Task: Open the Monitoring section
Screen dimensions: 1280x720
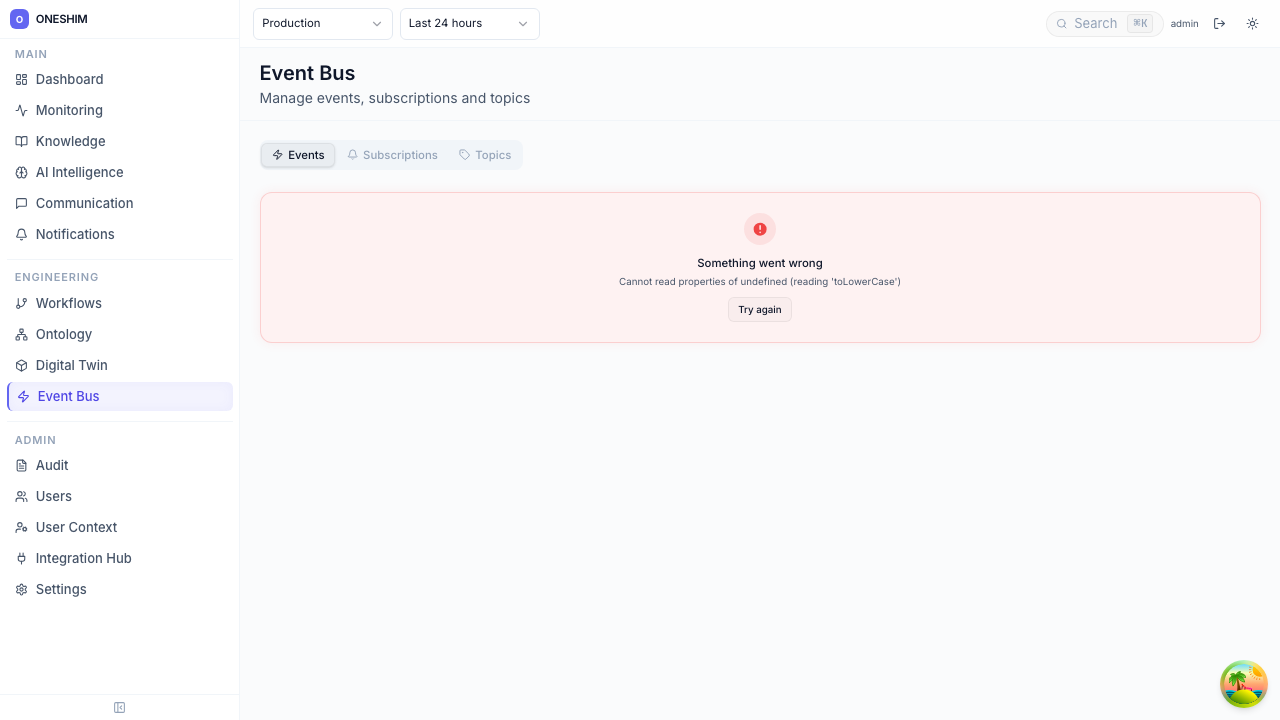Action: 68,110
